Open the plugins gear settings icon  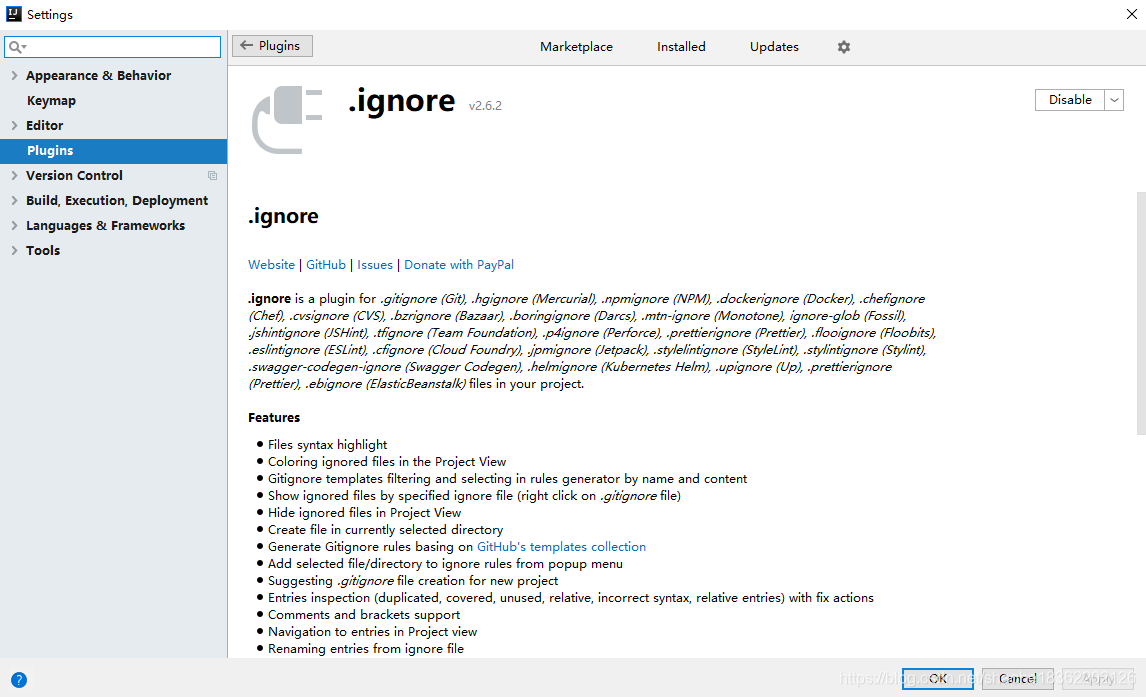843,47
